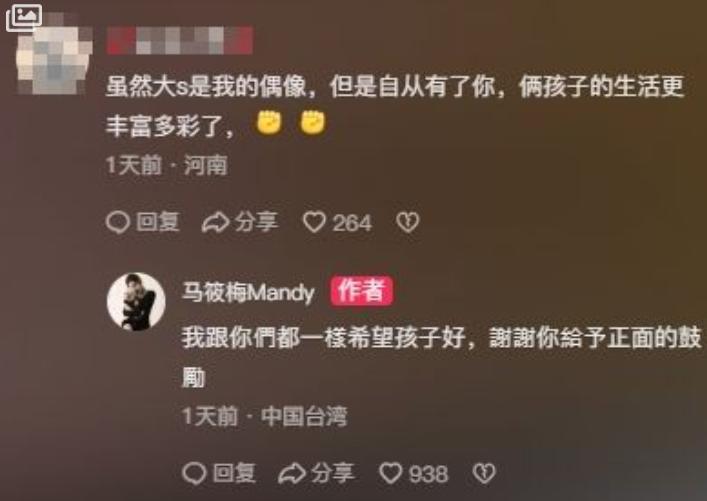
Task: Open the image gallery icon at top-left corner
Action: (24, 18)
